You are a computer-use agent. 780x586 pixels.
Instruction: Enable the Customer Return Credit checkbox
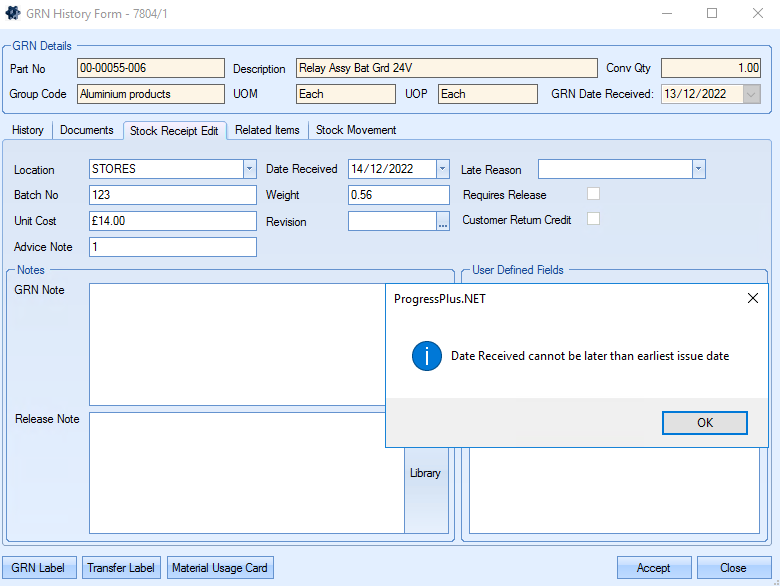click(x=593, y=219)
